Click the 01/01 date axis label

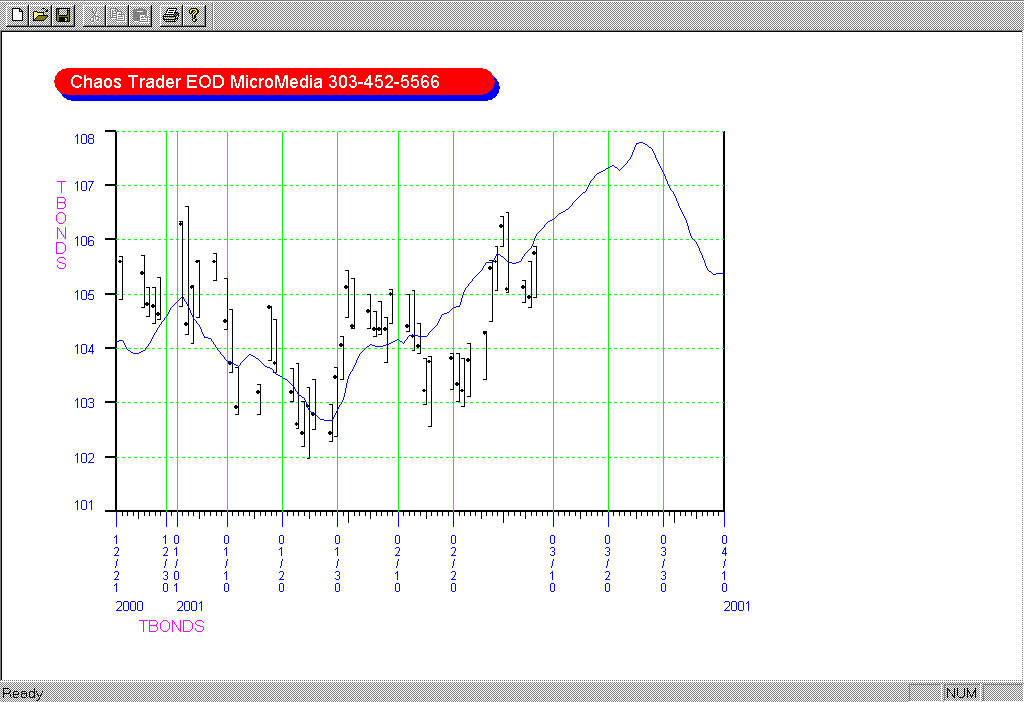176,564
